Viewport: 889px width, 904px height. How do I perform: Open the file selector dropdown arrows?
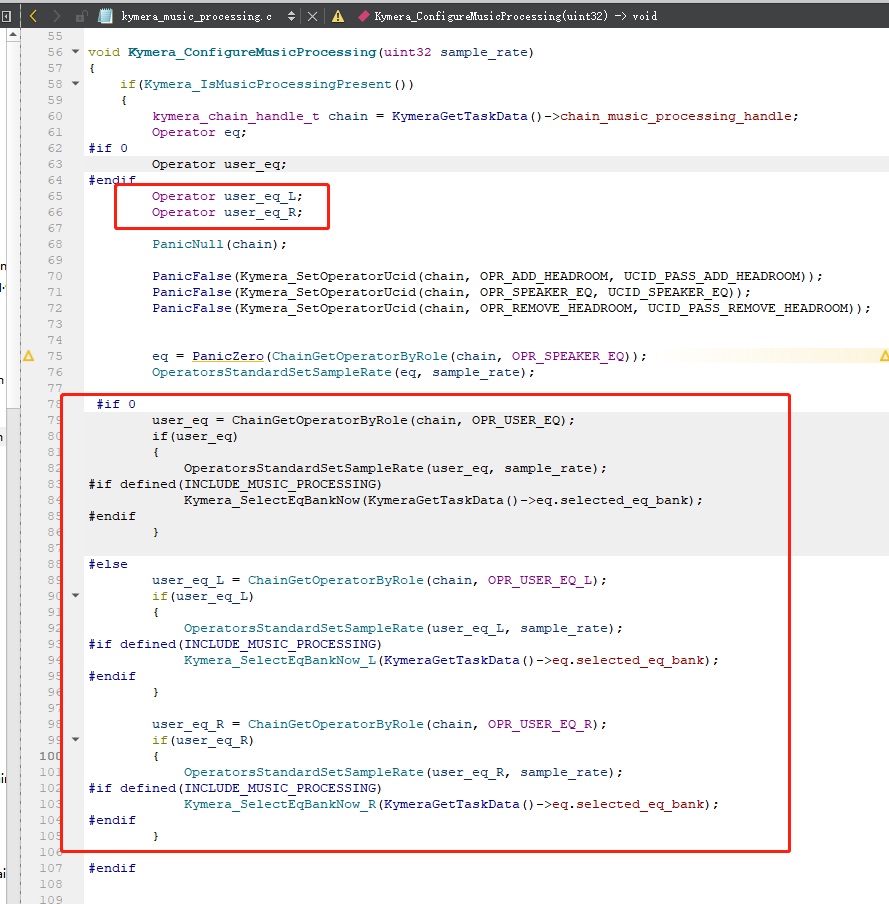click(x=291, y=16)
